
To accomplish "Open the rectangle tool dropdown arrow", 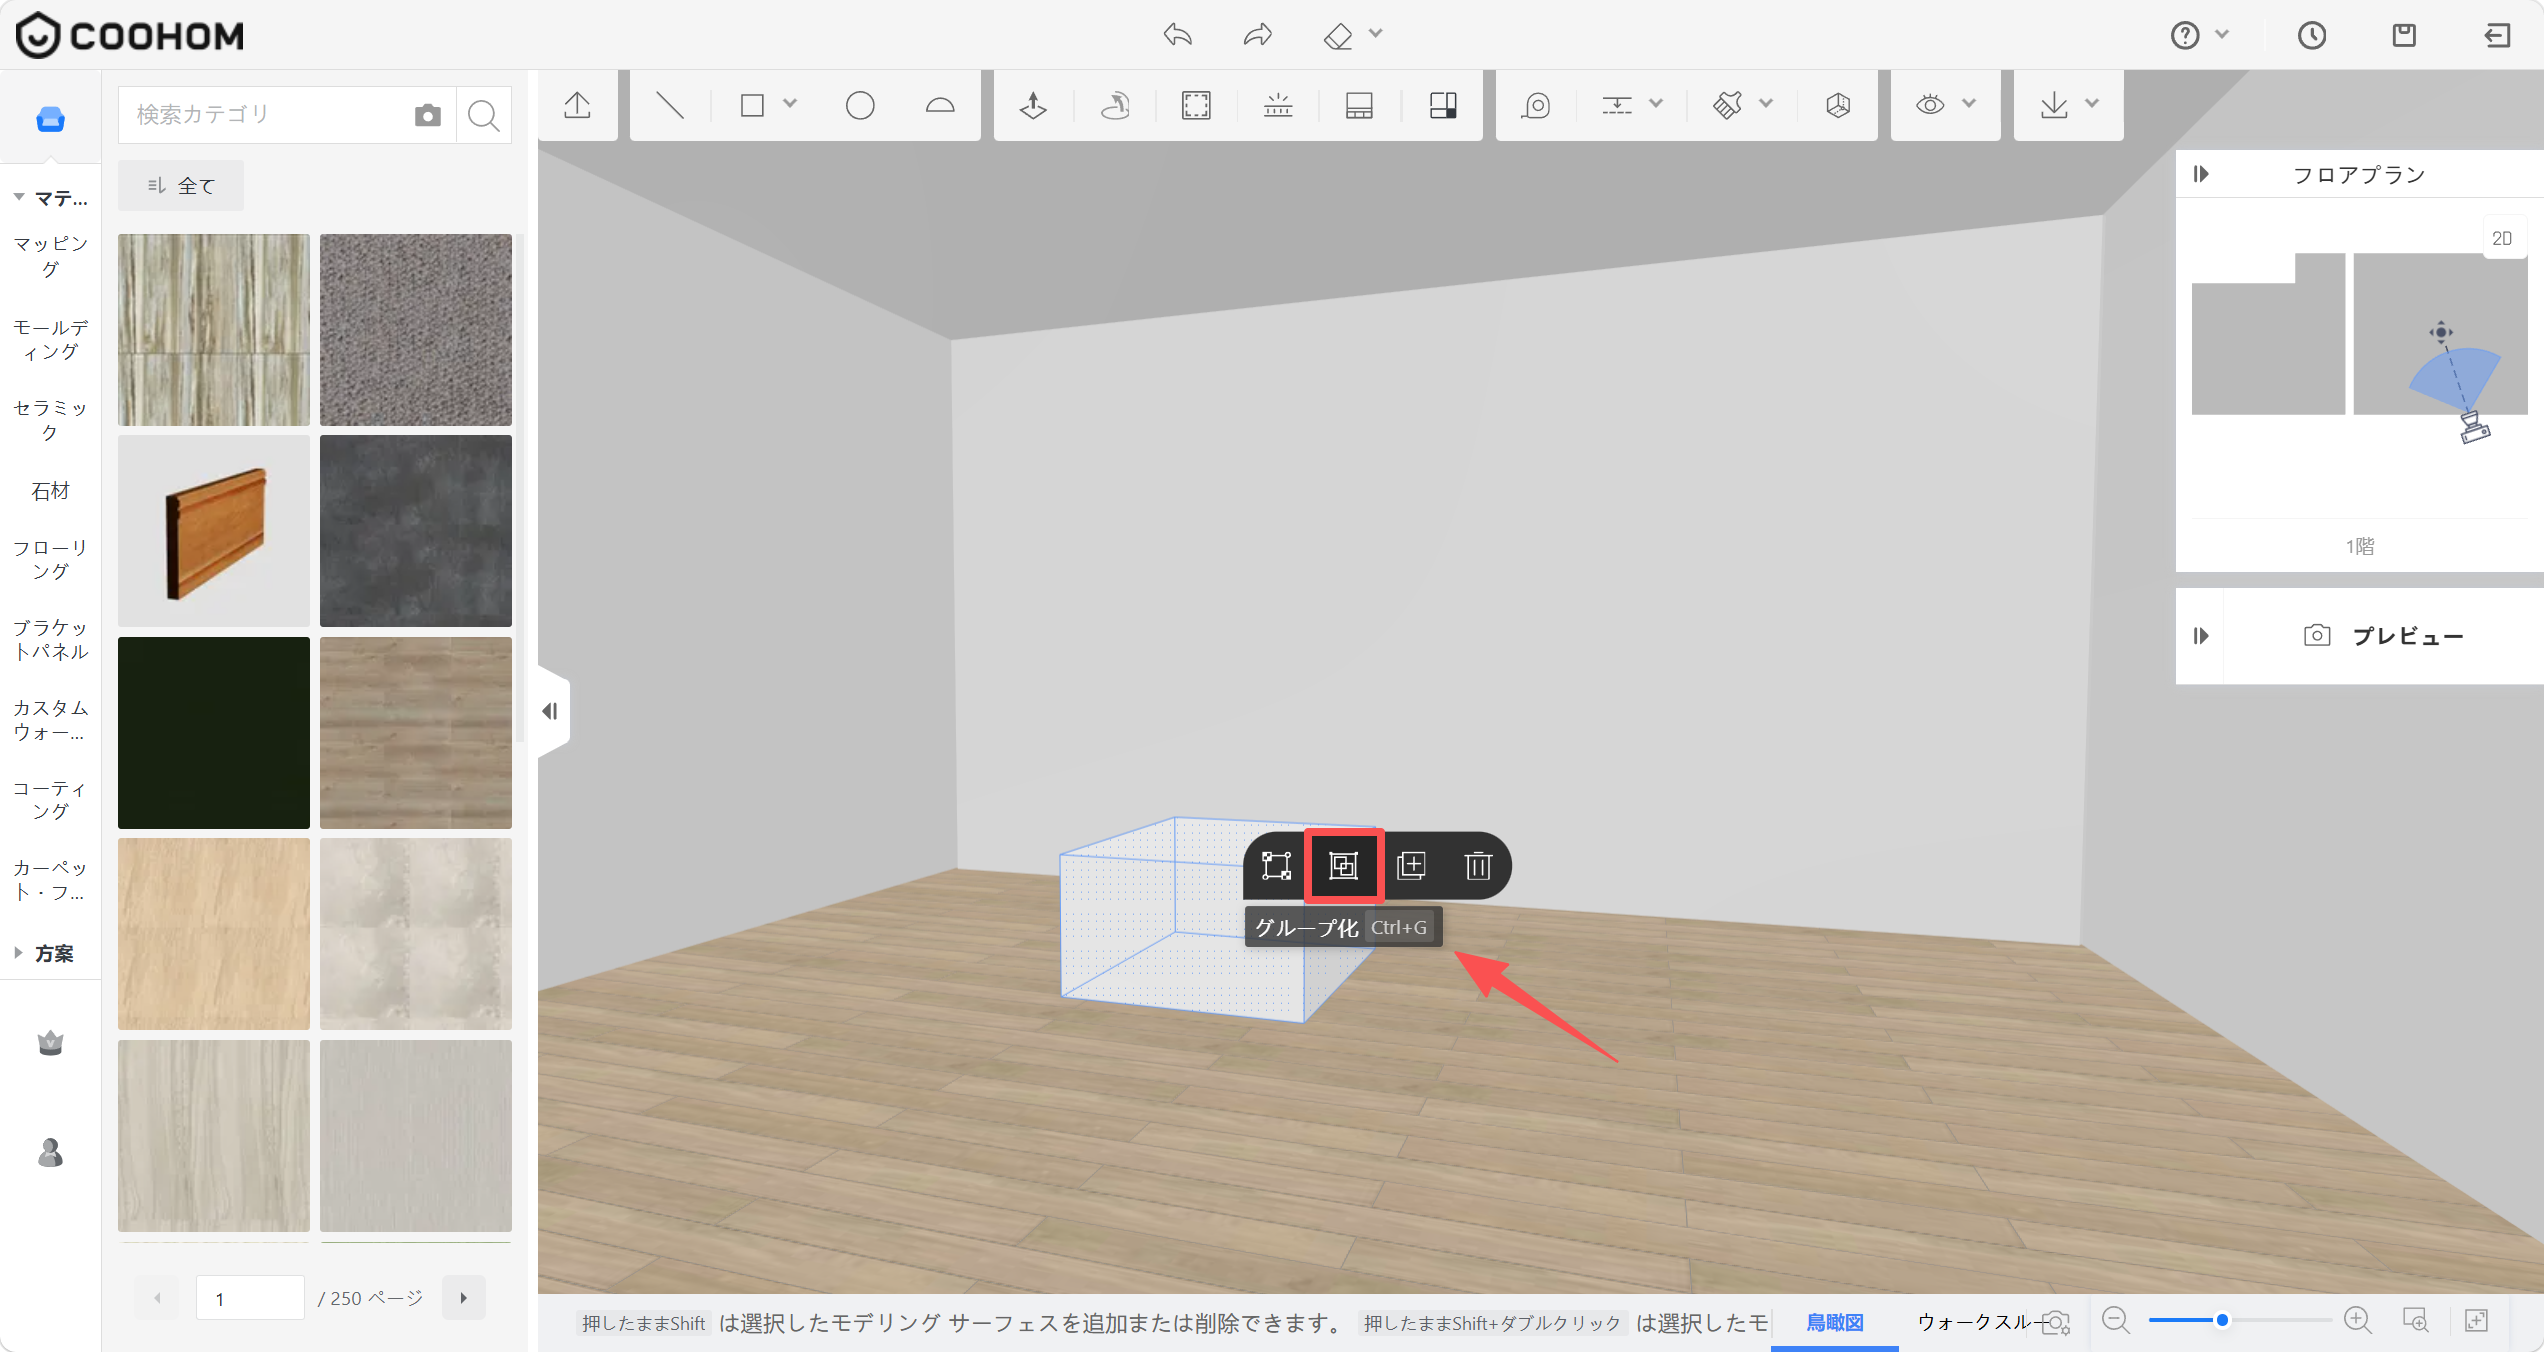I will [790, 104].
